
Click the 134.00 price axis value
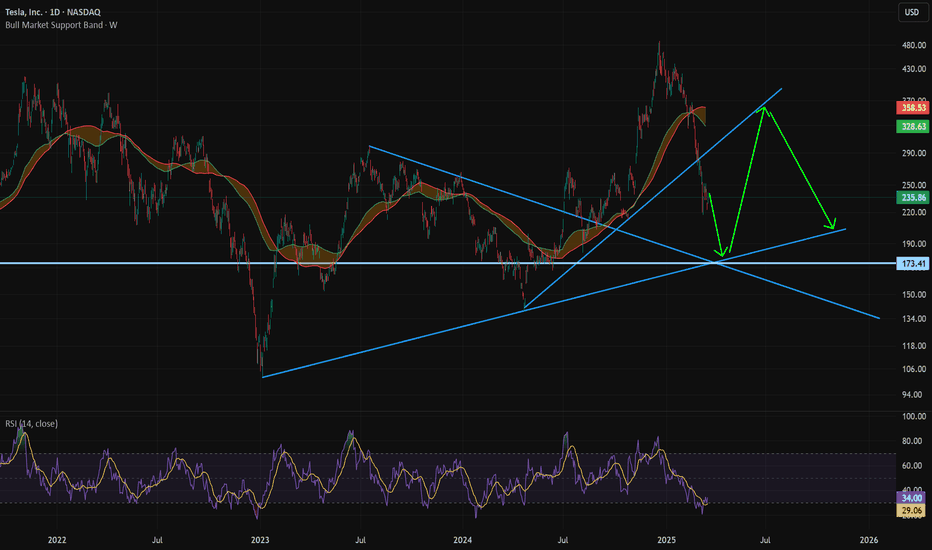[914, 319]
